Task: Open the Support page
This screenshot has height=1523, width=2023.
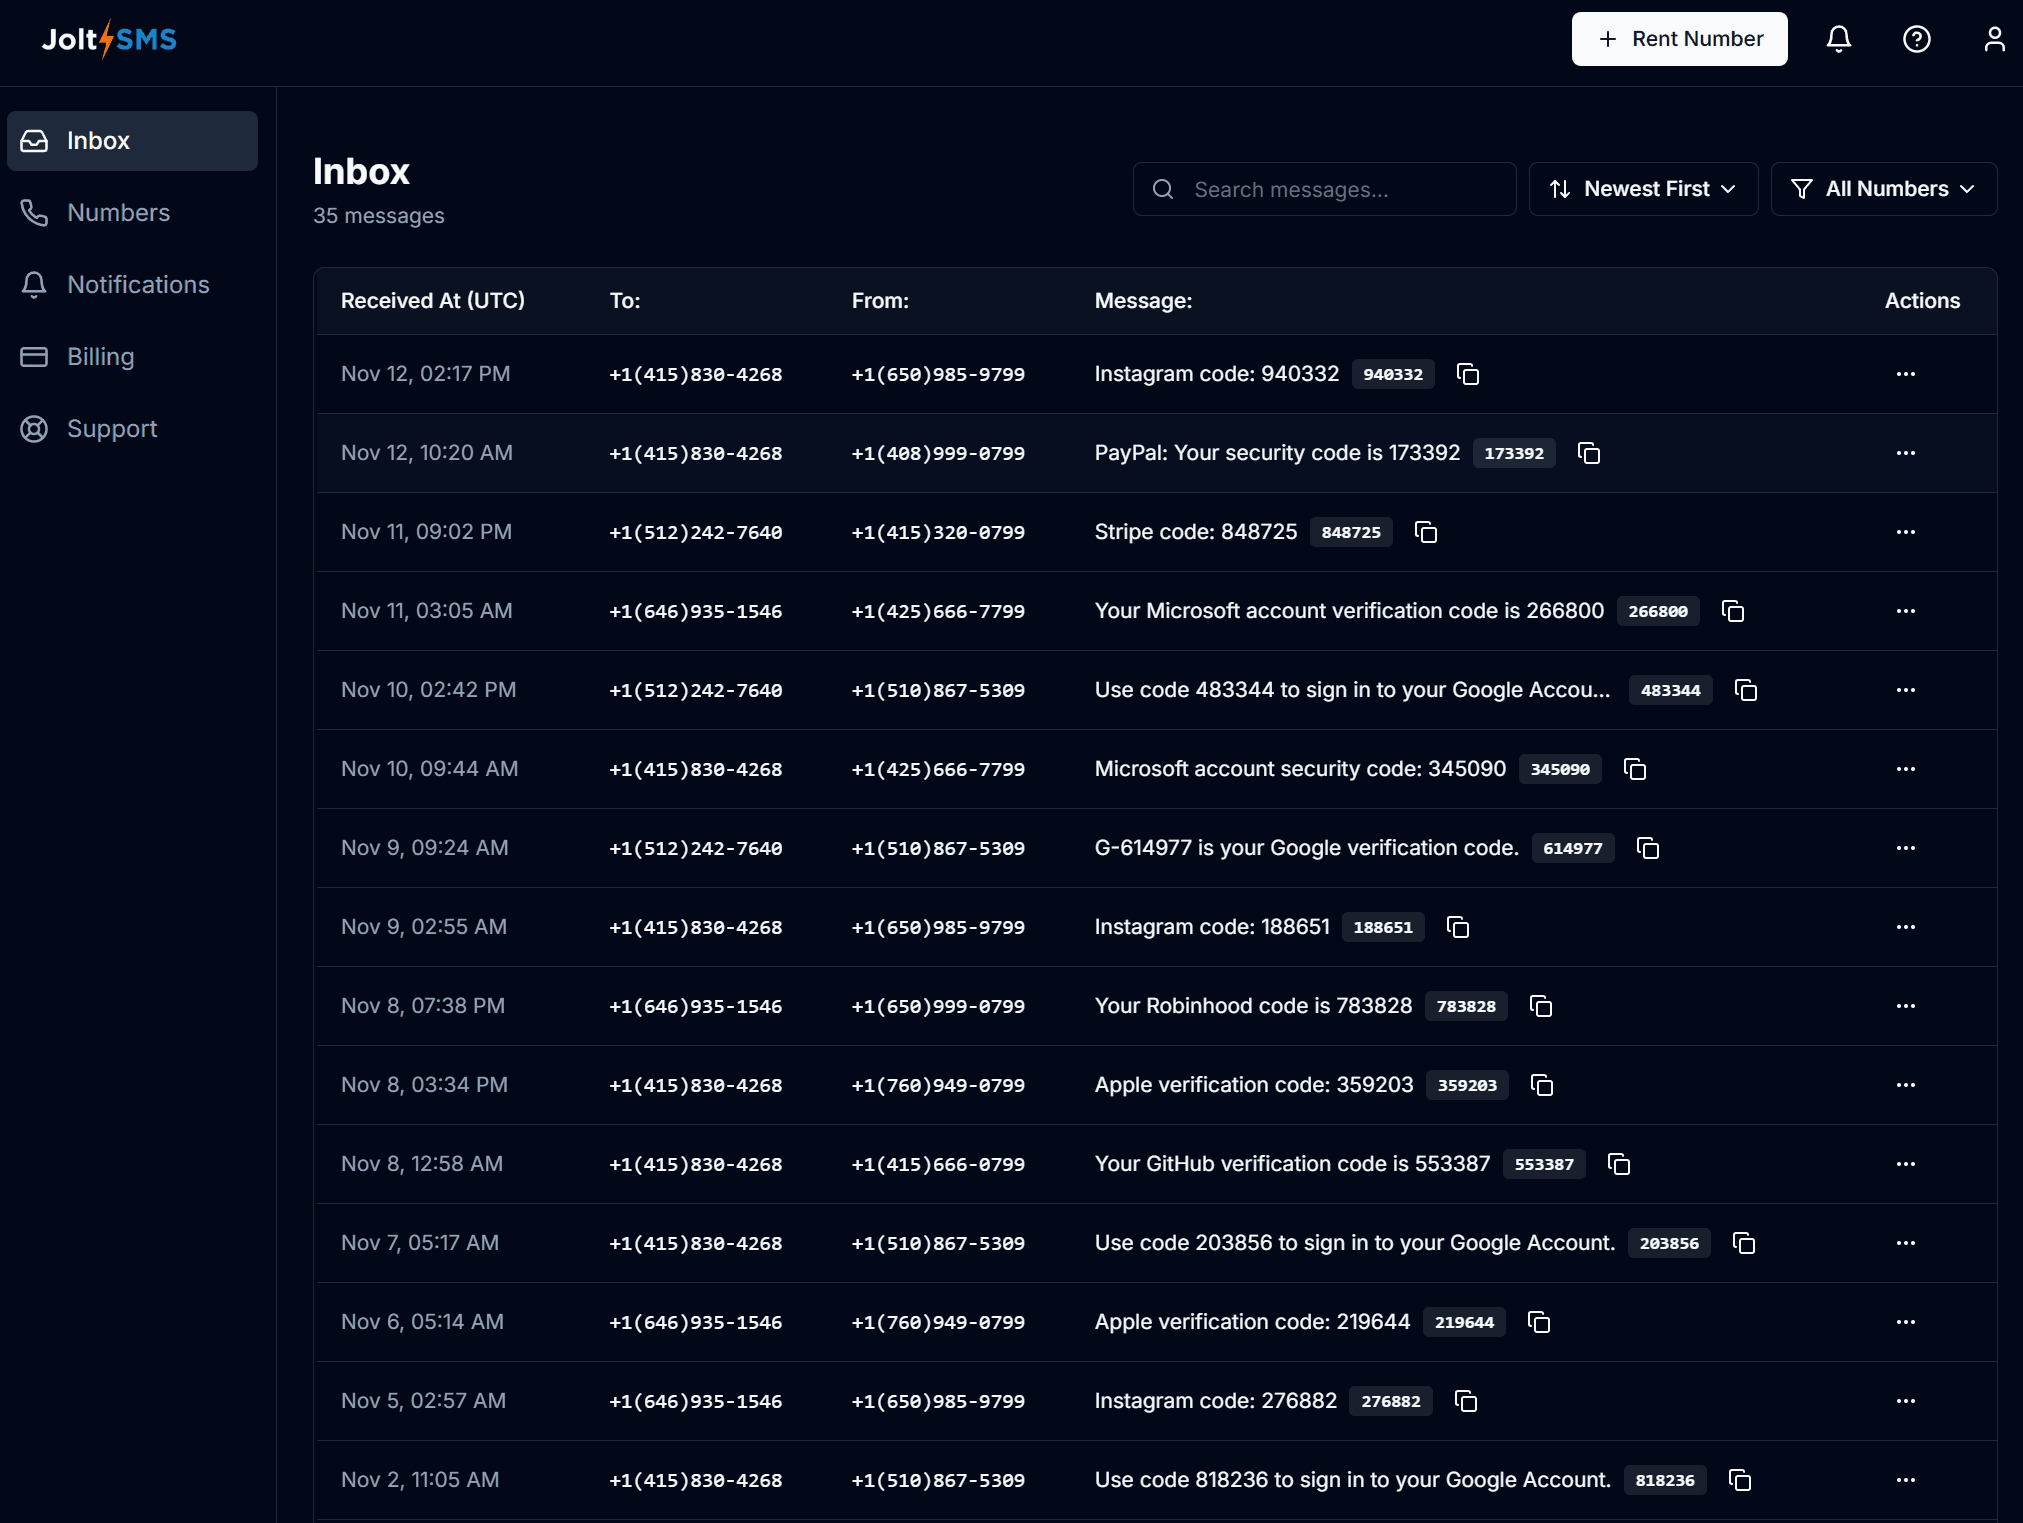Action: (112, 428)
